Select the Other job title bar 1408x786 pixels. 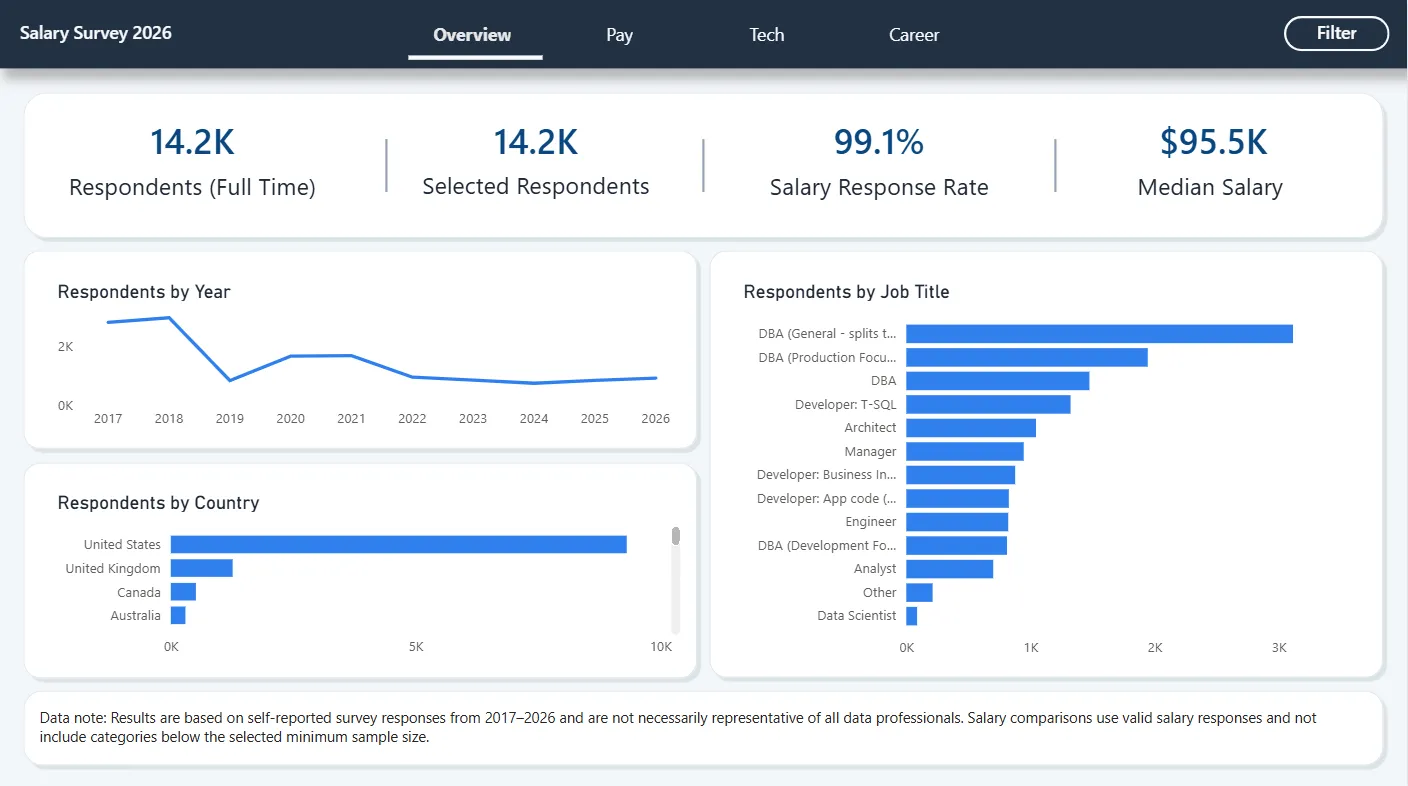pyautogui.click(x=920, y=592)
